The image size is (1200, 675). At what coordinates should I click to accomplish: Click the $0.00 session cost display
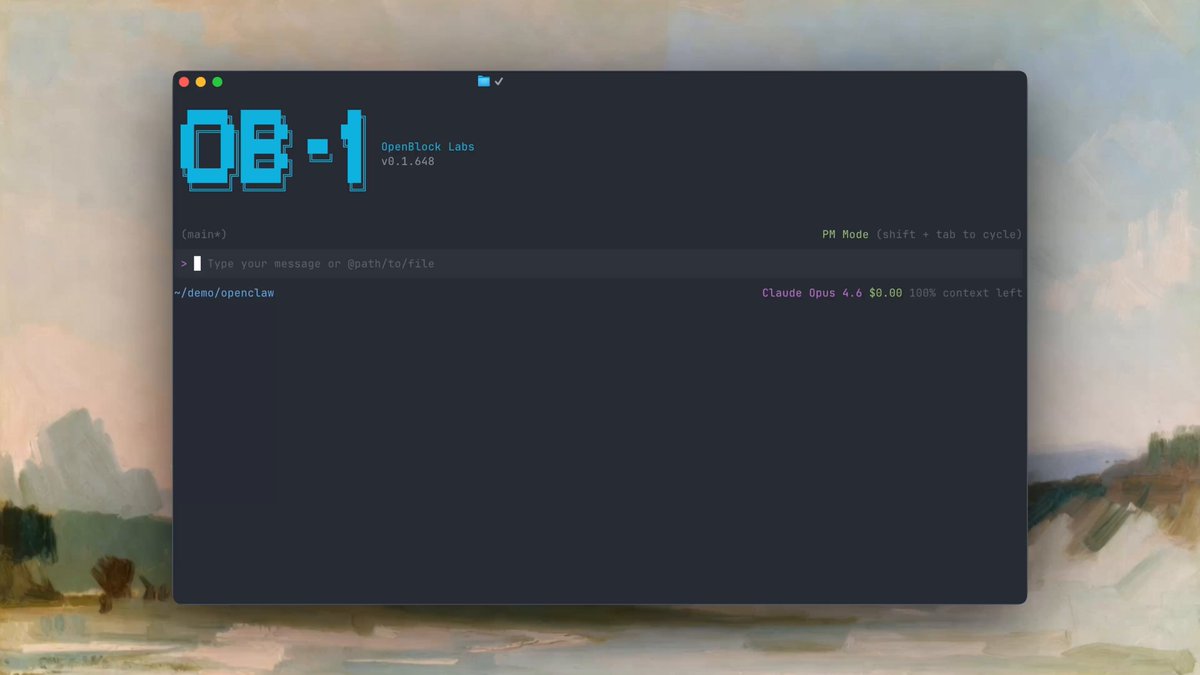pos(885,293)
